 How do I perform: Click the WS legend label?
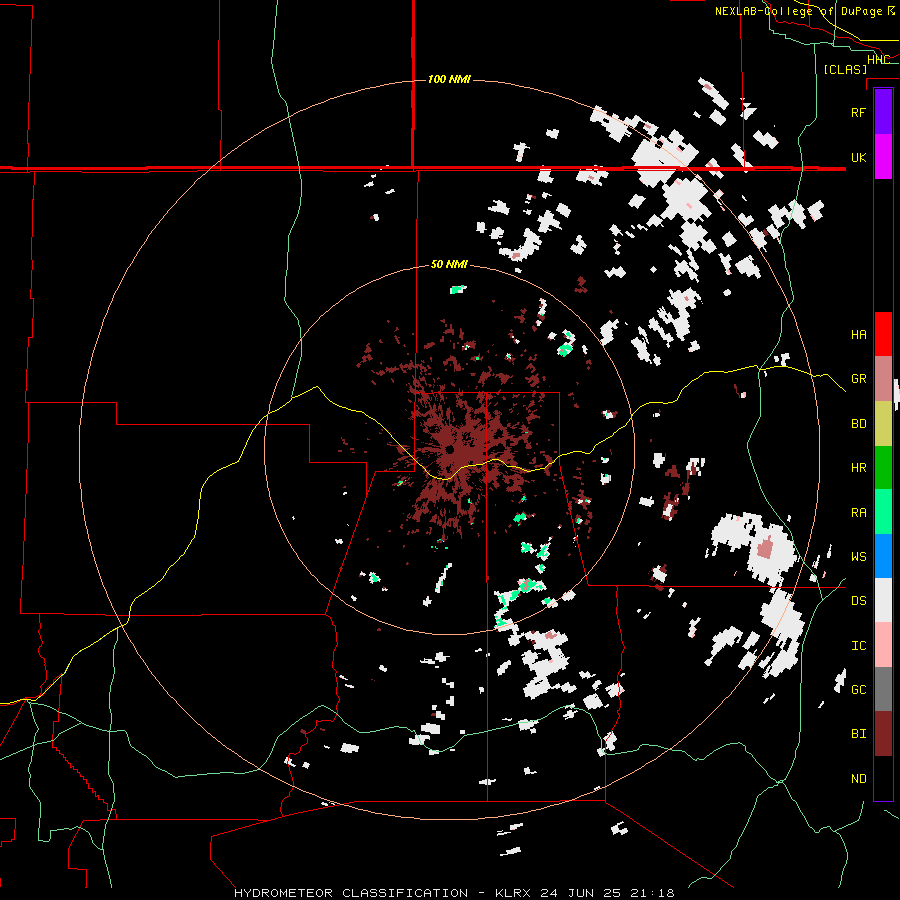pyautogui.click(x=858, y=556)
